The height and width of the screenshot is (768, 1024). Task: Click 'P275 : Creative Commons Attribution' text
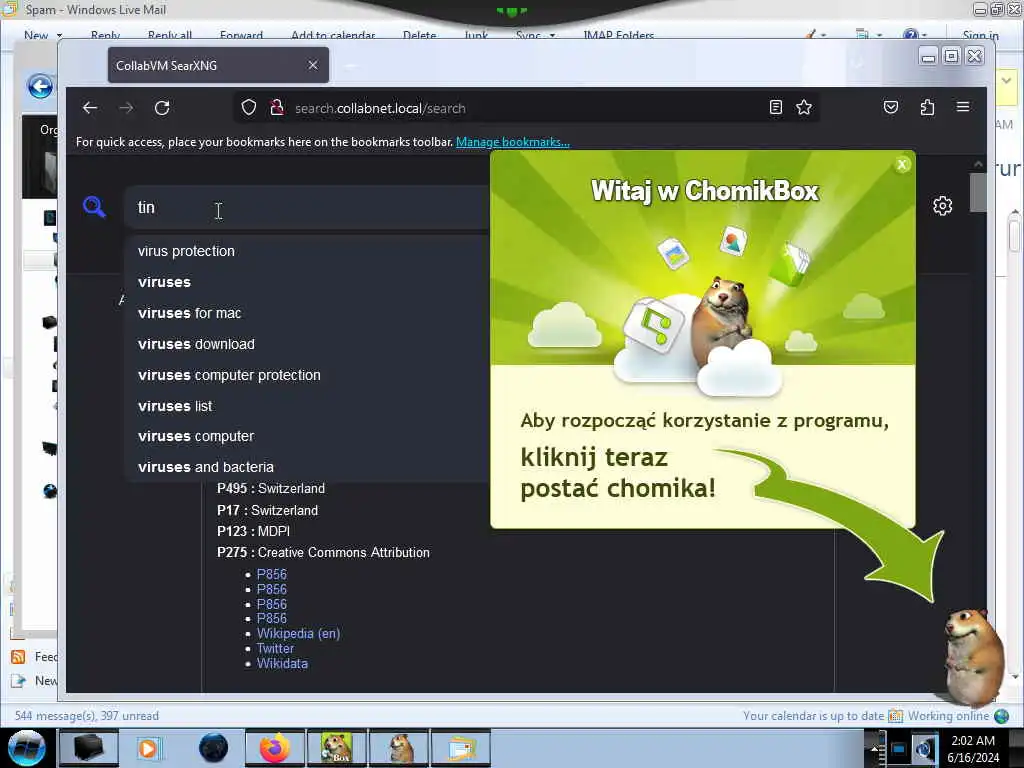(x=323, y=552)
